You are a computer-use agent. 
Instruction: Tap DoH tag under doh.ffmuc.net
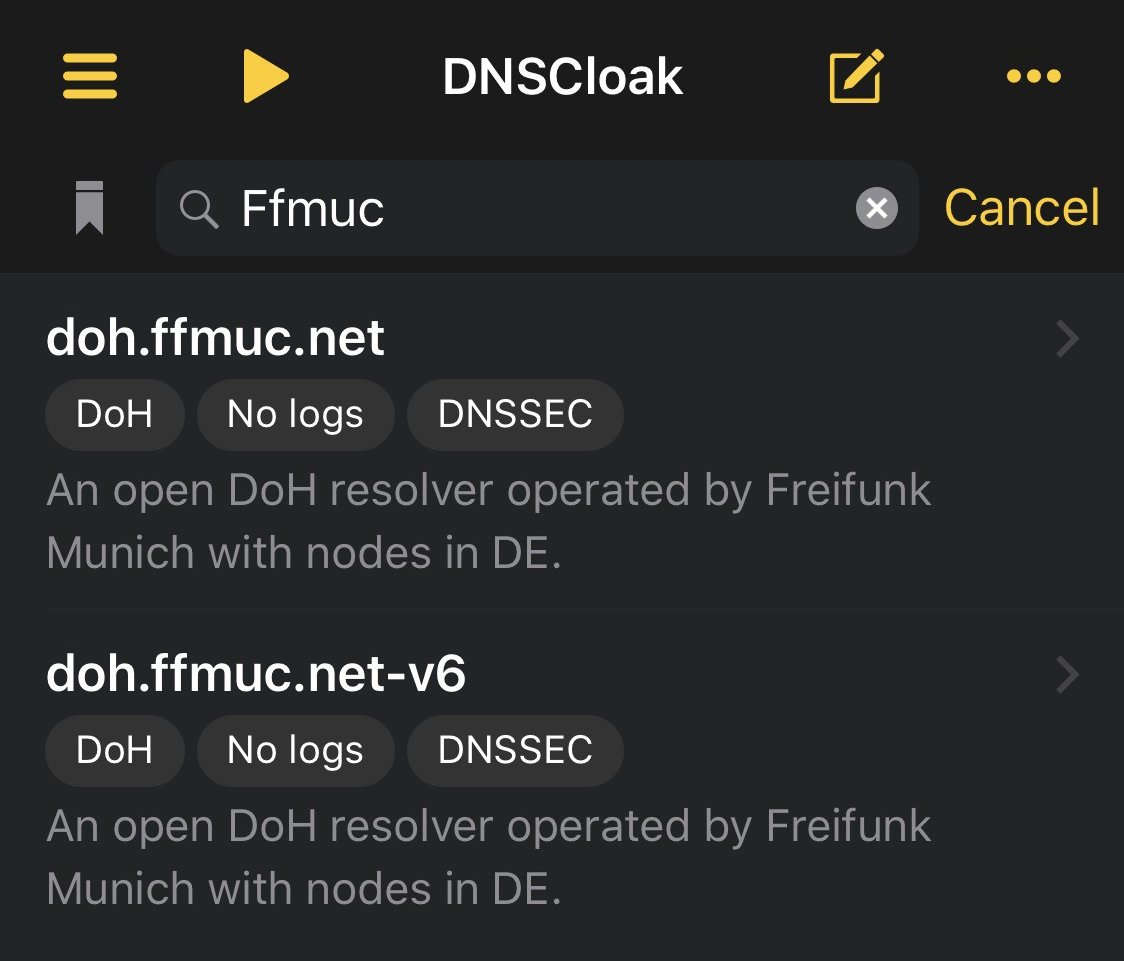[x=114, y=414]
